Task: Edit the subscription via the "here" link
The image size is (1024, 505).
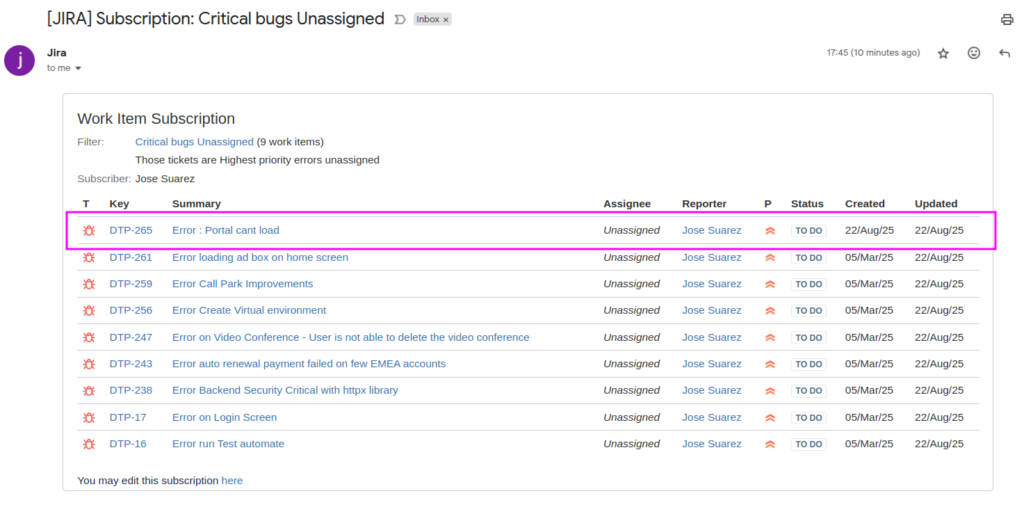Action: point(232,481)
